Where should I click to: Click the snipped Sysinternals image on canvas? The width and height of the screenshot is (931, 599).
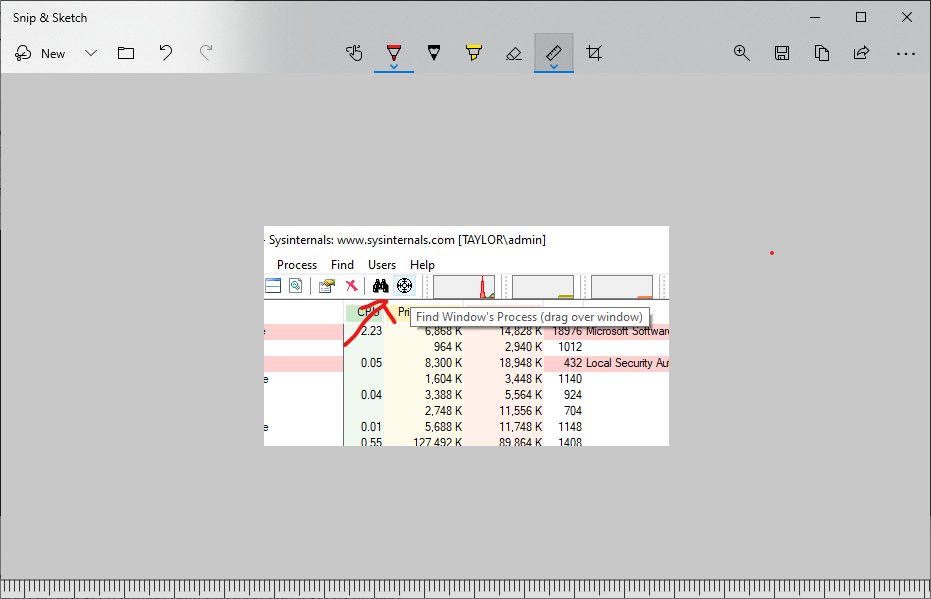tap(466, 336)
